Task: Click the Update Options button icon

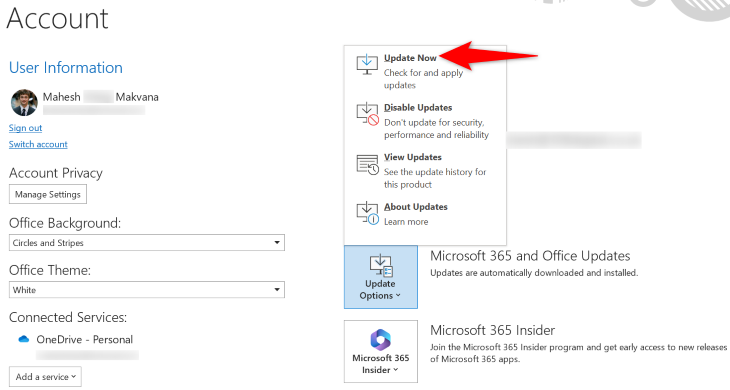Action: click(381, 265)
